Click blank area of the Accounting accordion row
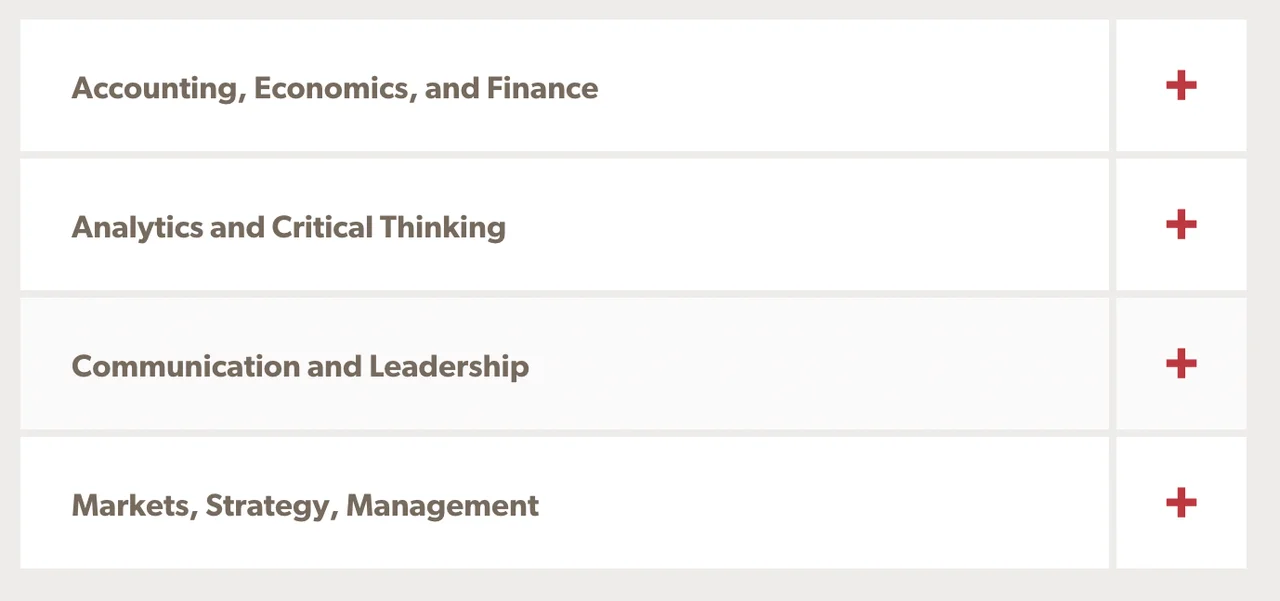The image size is (1280, 601). pyautogui.click(x=850, y=86)
